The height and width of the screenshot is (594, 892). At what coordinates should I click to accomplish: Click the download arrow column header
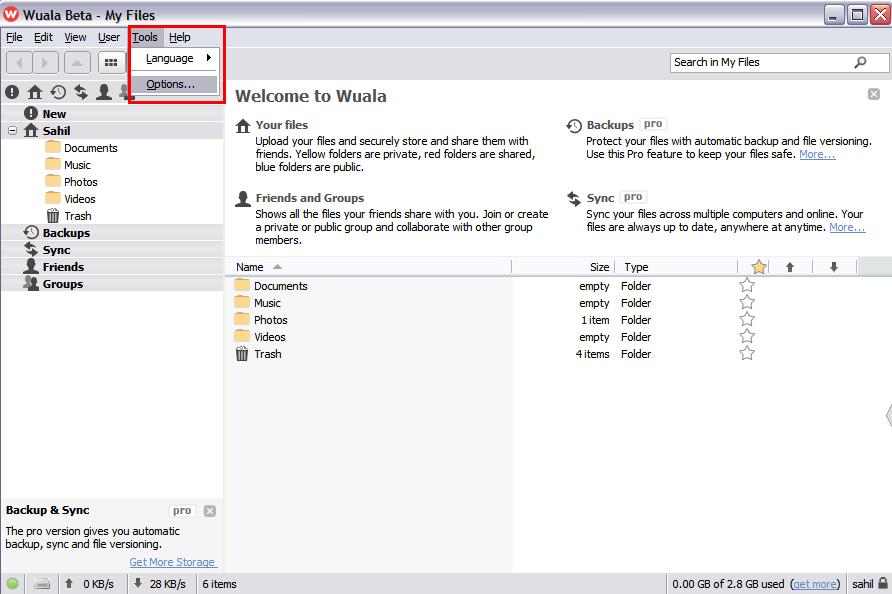coord(833,267)
